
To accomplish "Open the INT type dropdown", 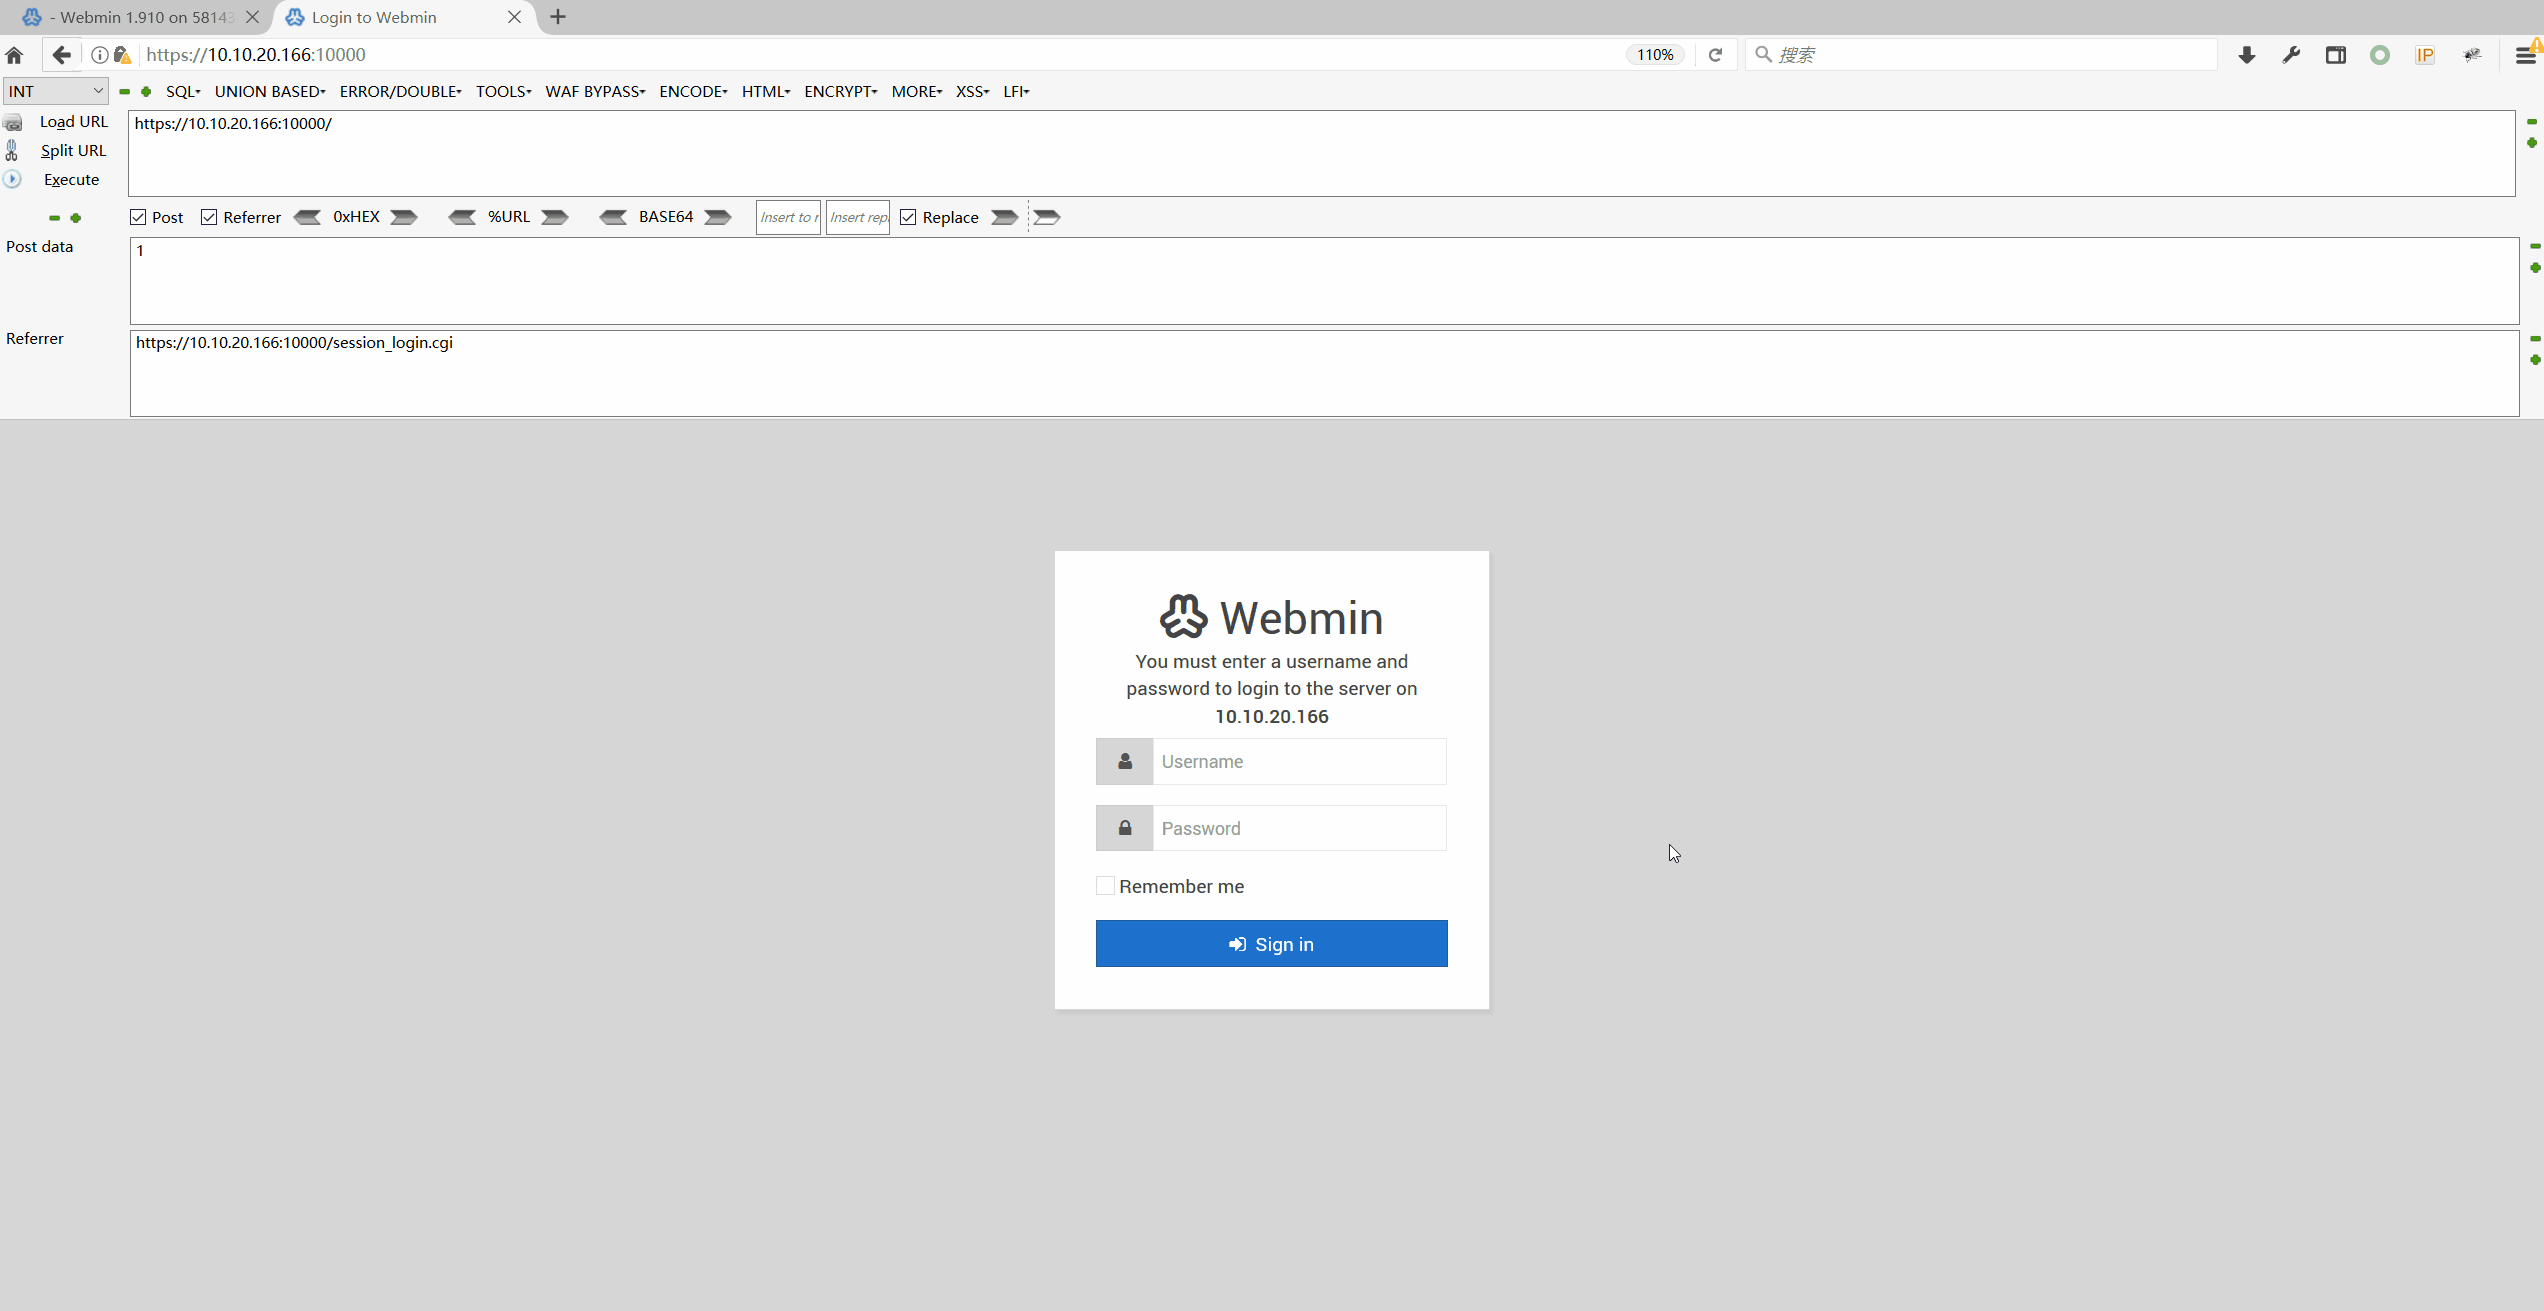I will (x=55, y=91).
